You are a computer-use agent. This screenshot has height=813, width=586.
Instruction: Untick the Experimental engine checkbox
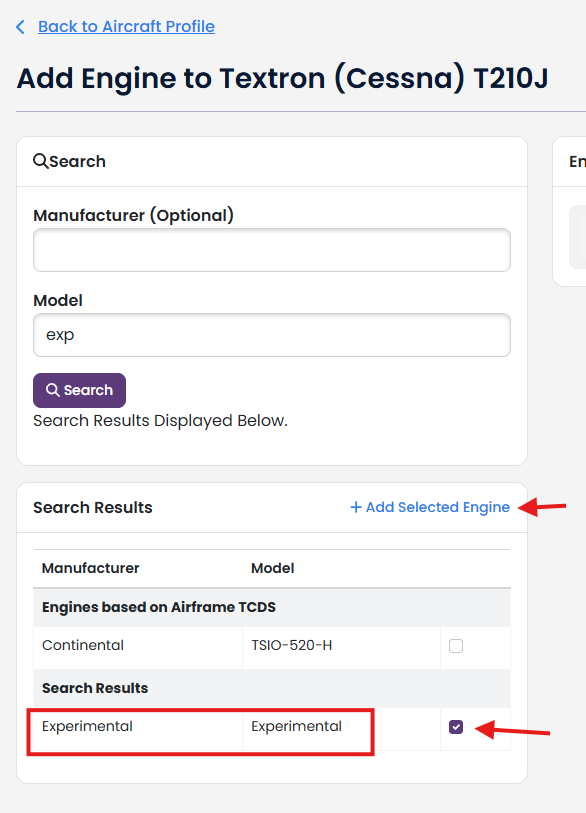point(456,727)
